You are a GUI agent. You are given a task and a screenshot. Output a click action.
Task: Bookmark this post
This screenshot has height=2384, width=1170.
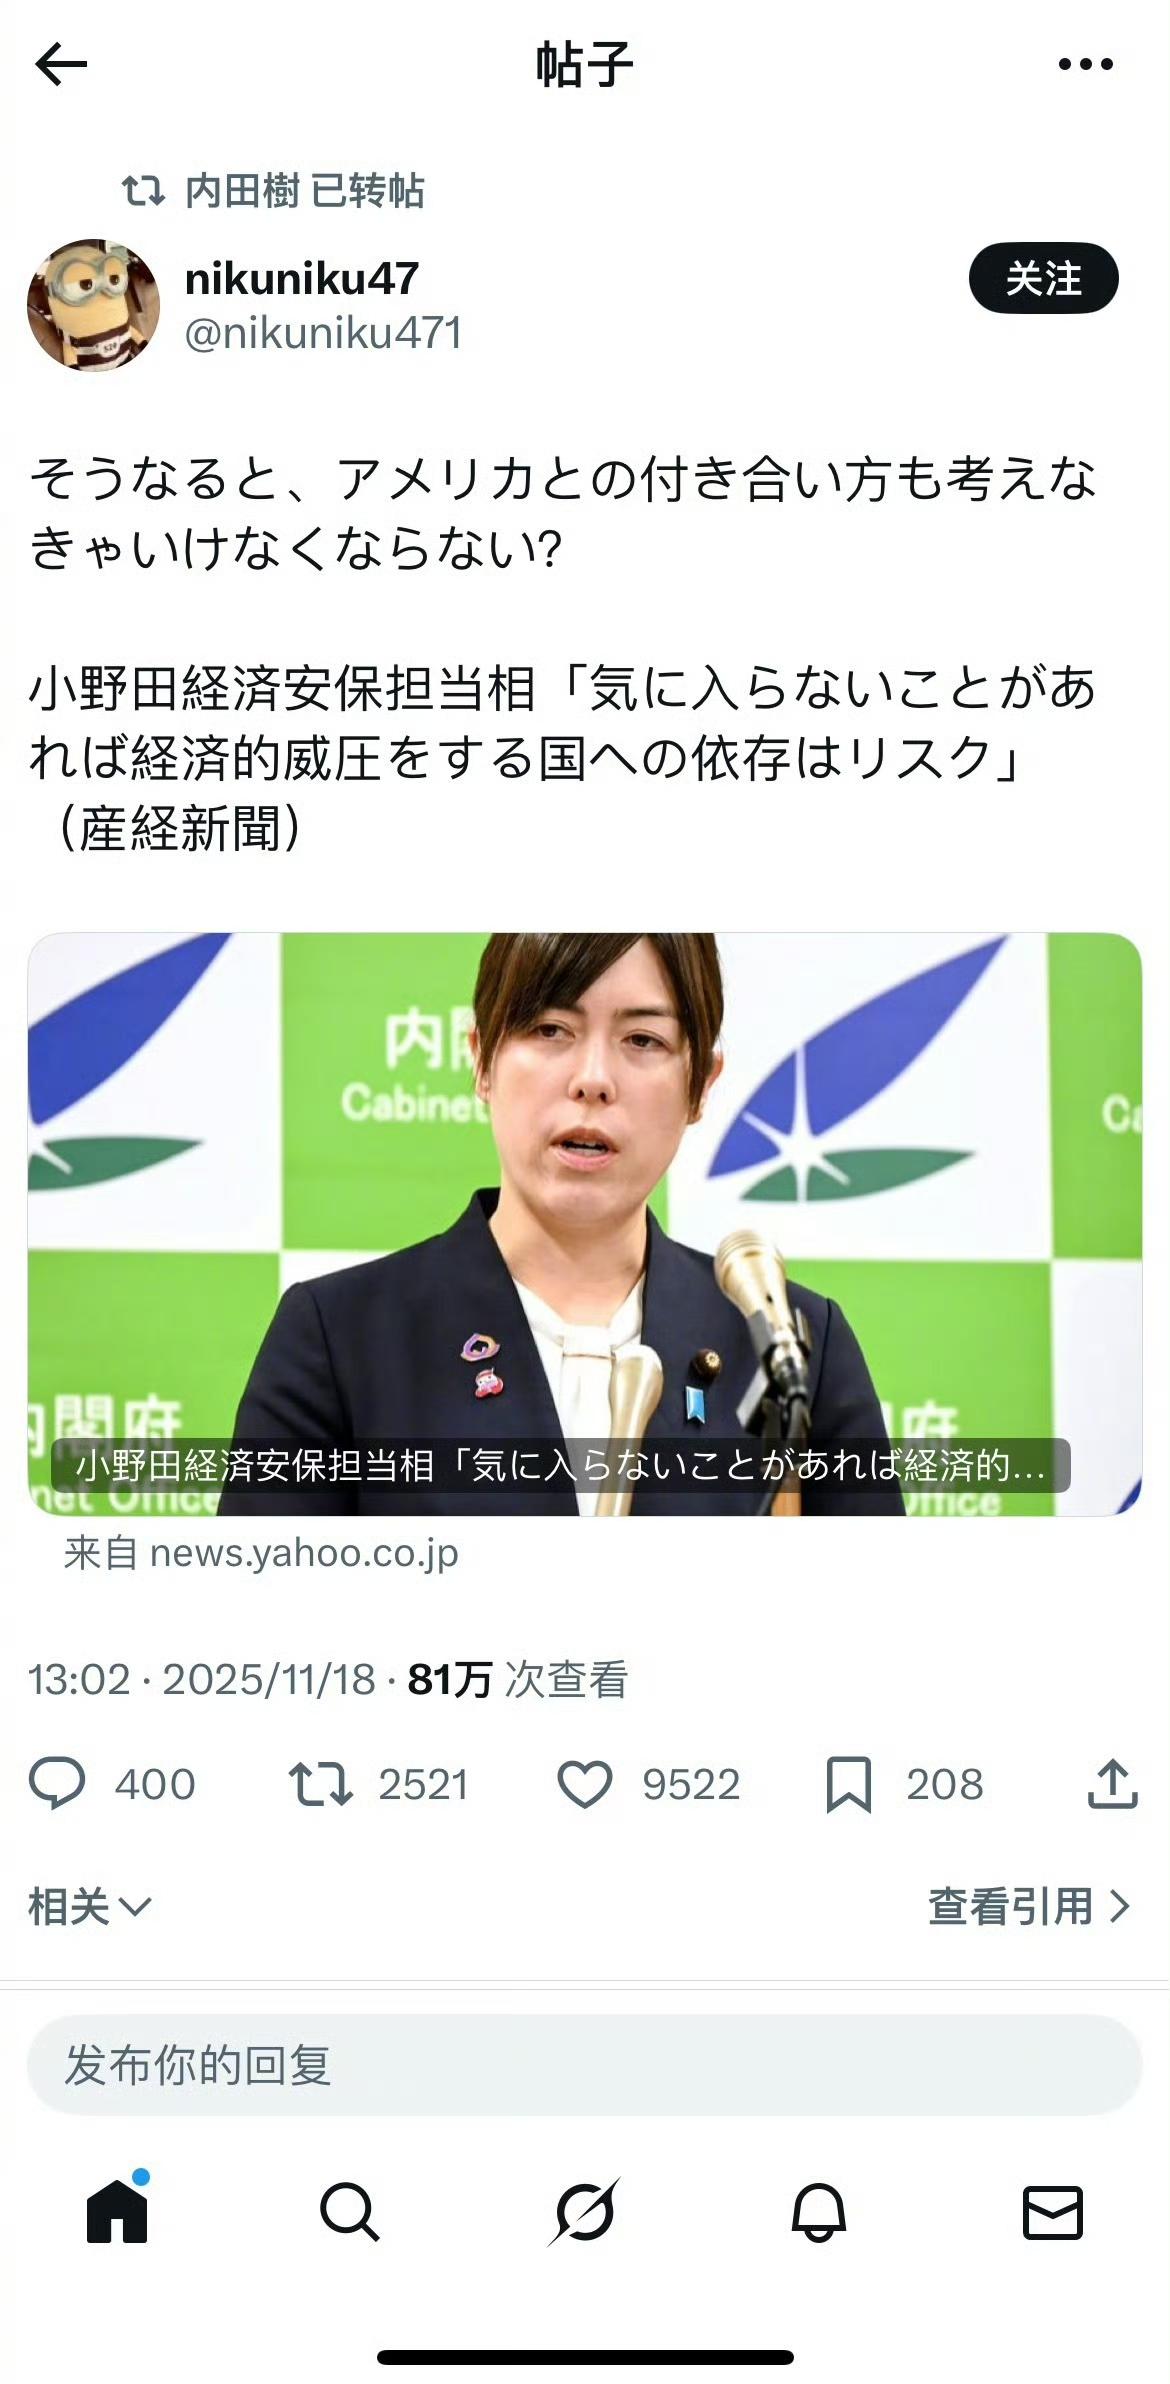[849, 1784]
